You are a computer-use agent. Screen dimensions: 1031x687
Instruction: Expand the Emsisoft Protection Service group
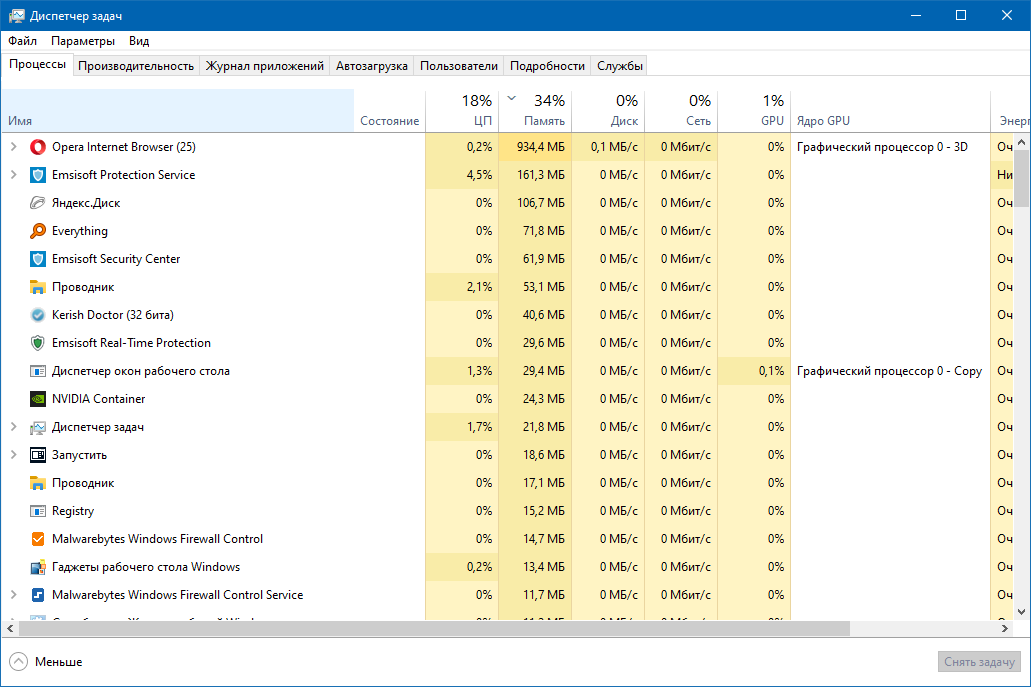[13, 175]
